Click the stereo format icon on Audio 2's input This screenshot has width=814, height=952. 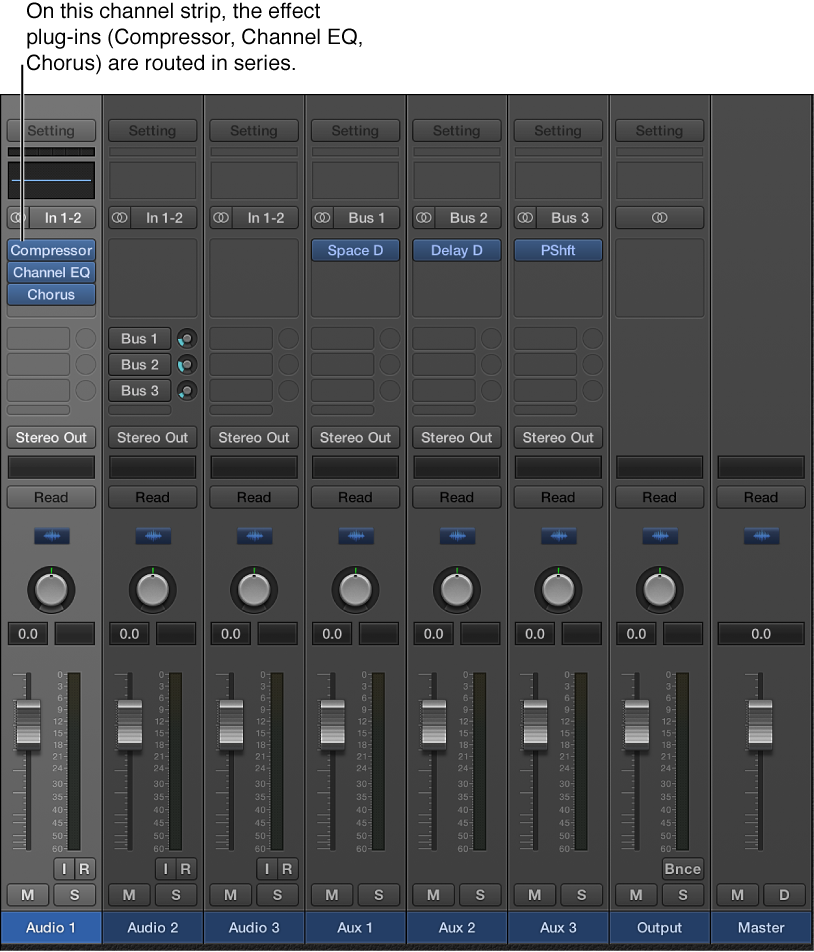tap(119, 218)
